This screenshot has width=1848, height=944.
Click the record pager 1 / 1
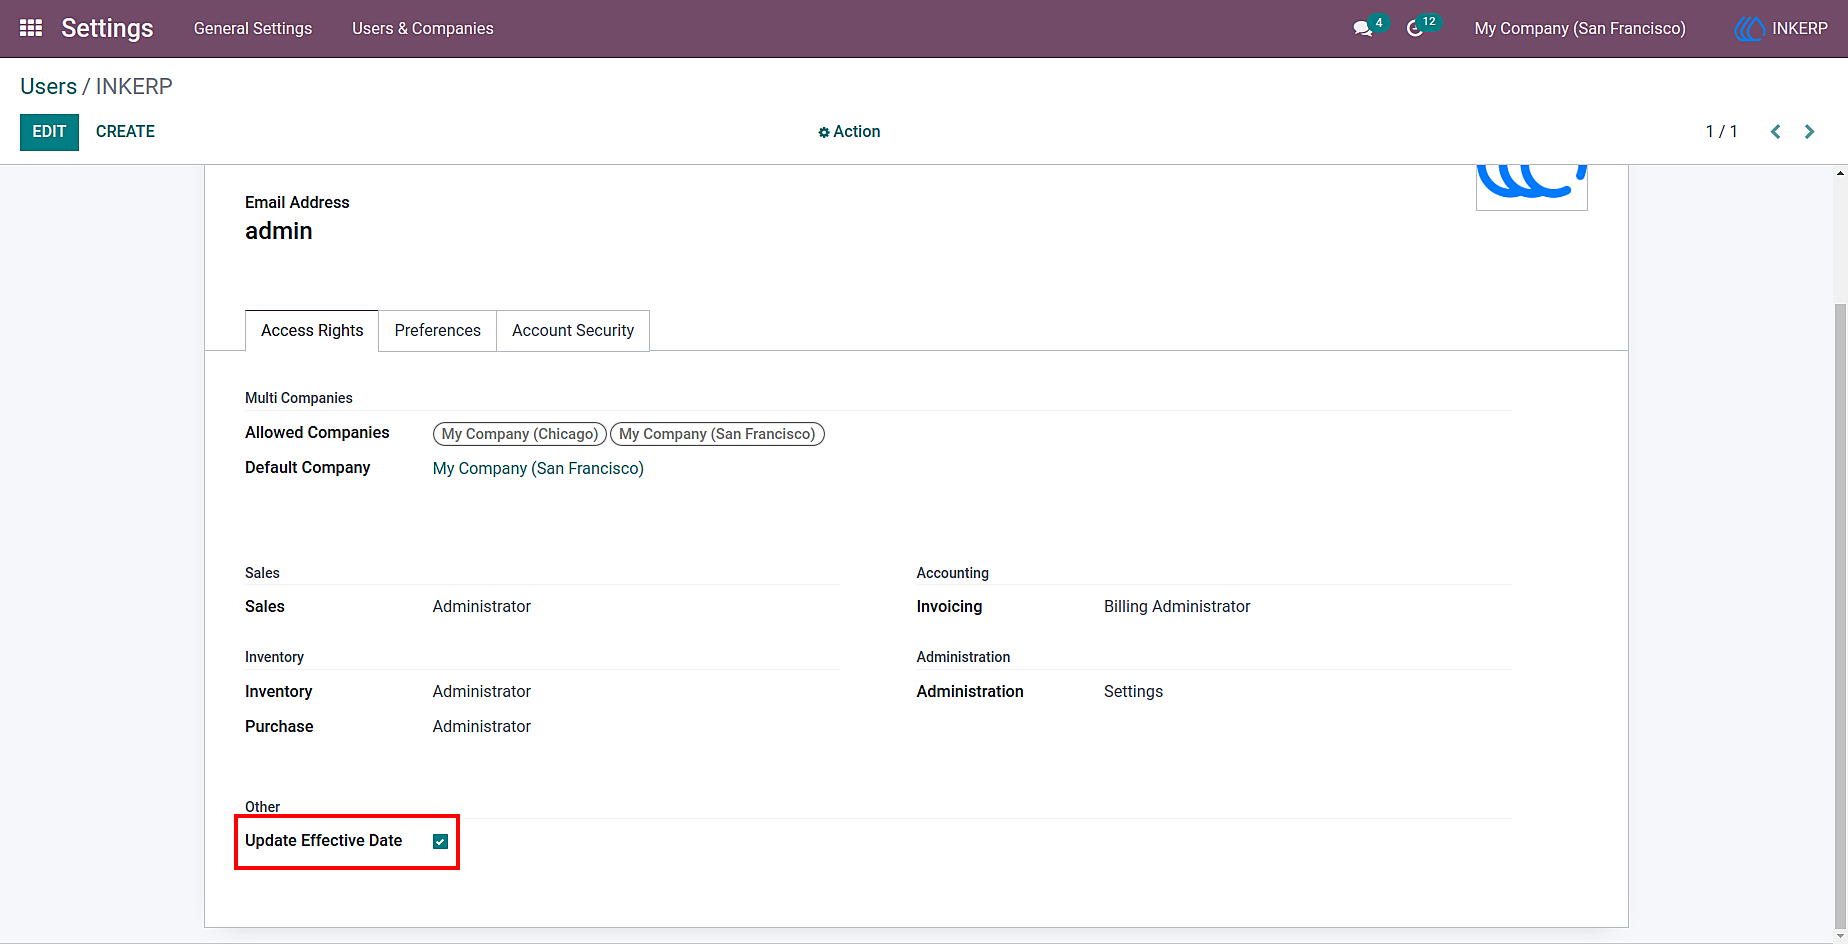coord(1721,131)
